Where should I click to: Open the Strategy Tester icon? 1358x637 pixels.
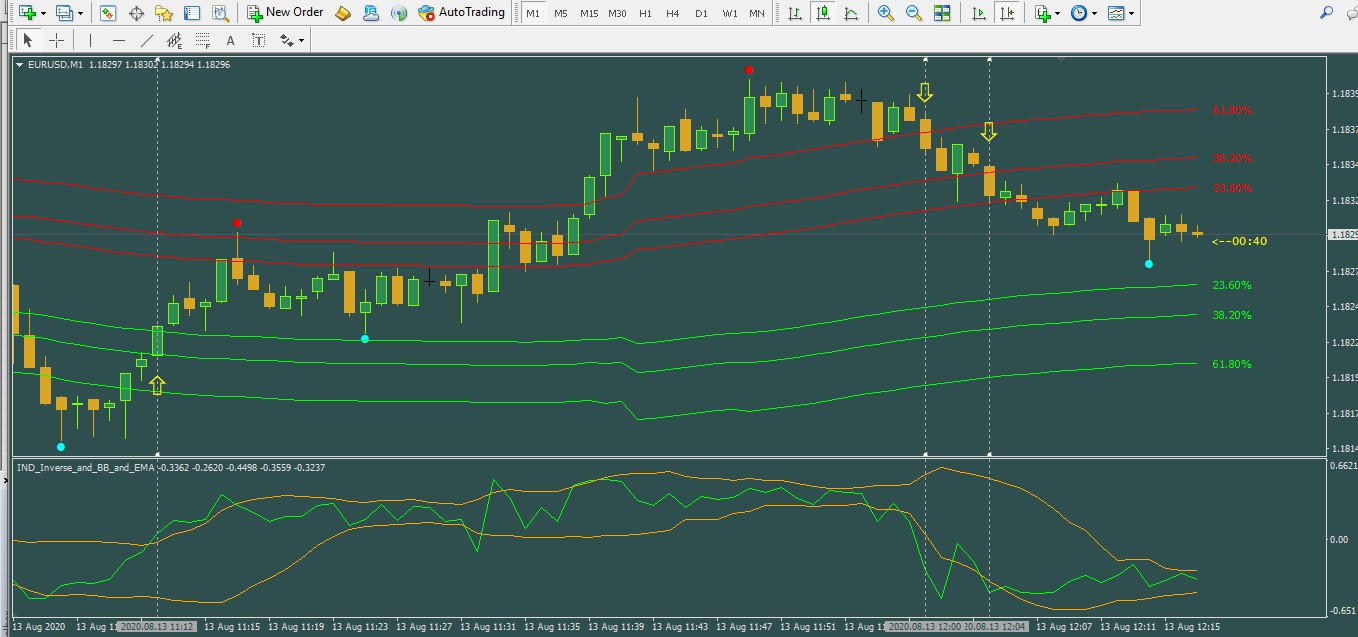[x=220, y=13]
